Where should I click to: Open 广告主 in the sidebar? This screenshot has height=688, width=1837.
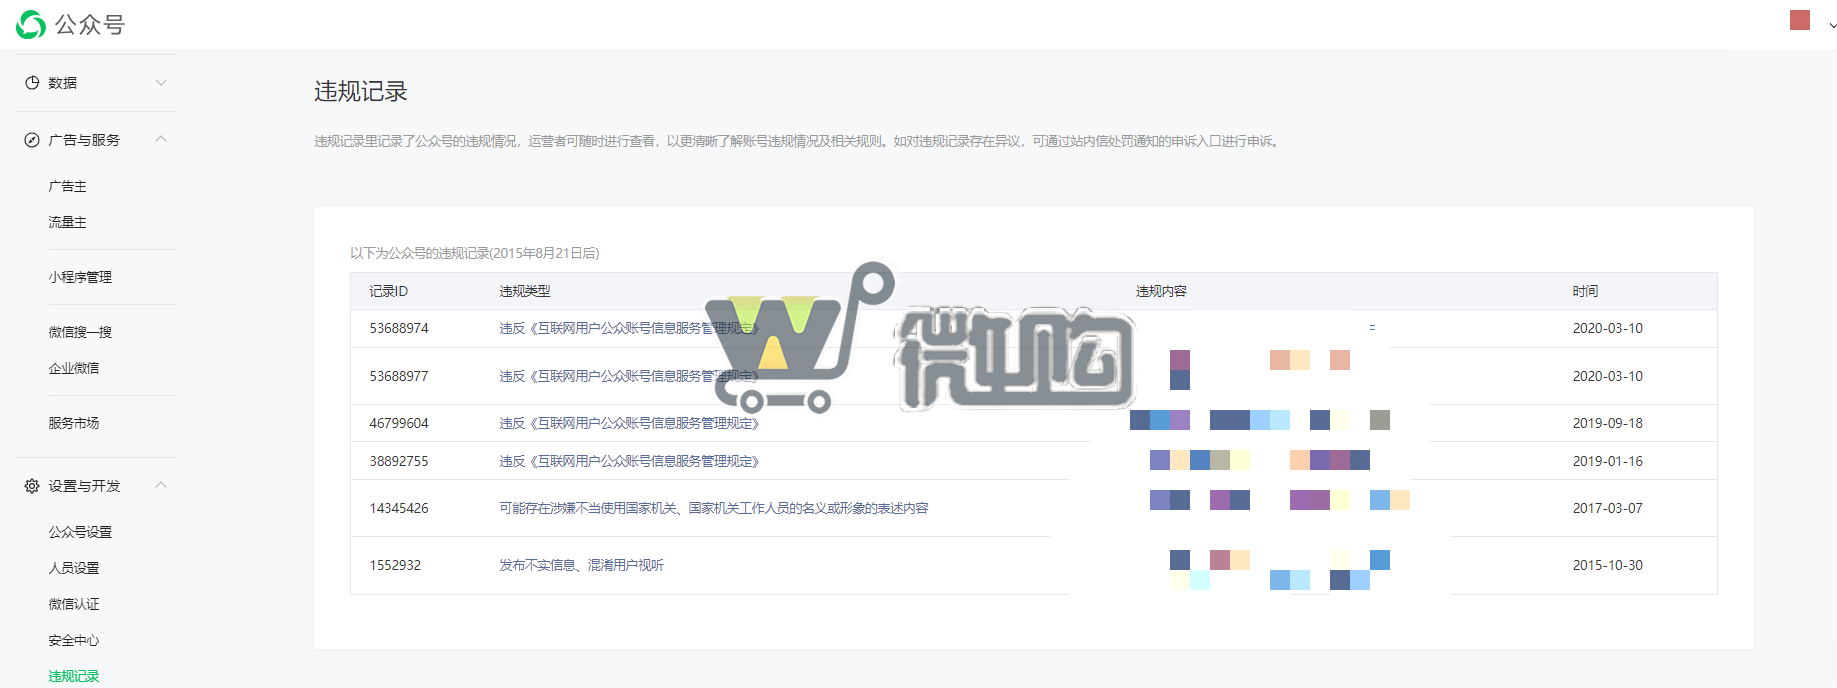pyautogui.click(x=68, y=186)
